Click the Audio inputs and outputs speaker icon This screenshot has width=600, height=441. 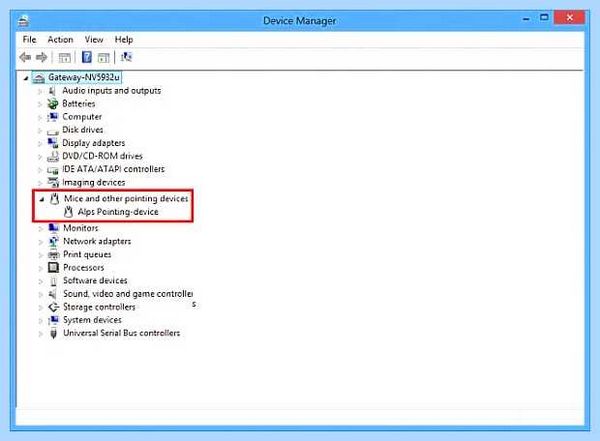click(x=53, y=91)
